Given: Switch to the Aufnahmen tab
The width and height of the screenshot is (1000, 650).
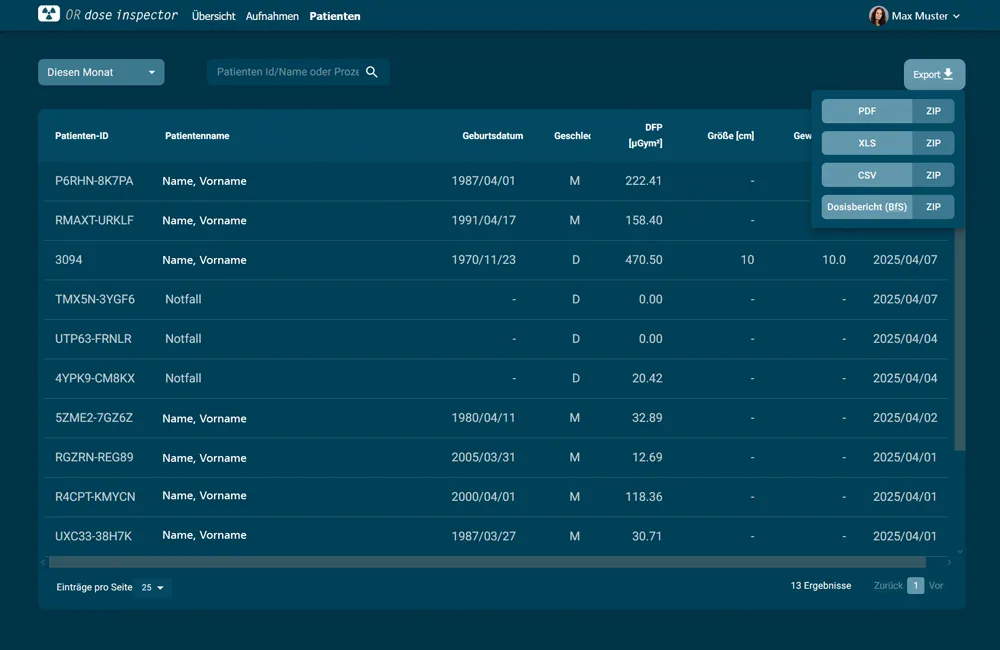Looking at the screenshot, I should [x=272, y=16].
